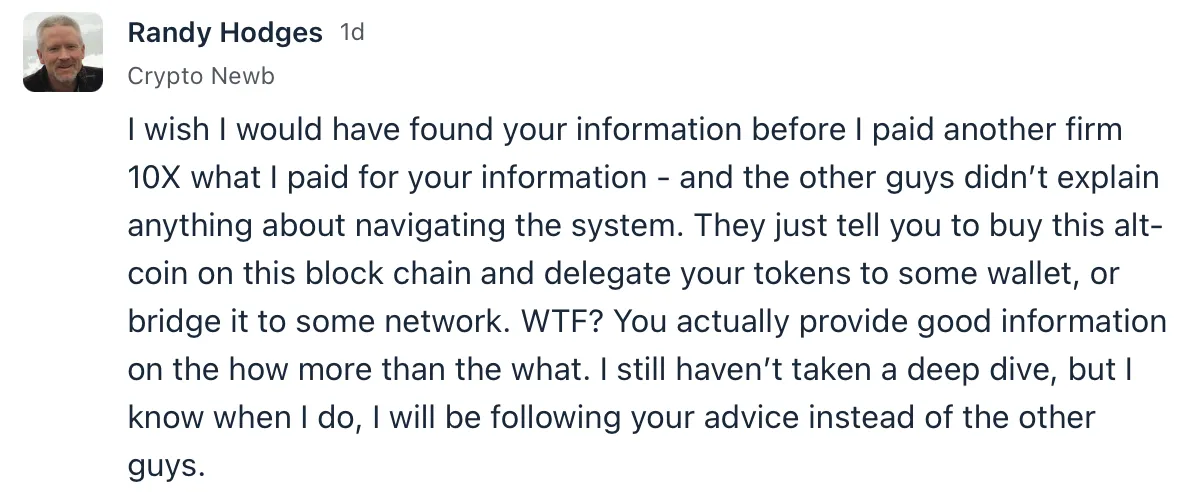
Task: Click the phrase 'following your advice'
Action: [x=645, y=419]
